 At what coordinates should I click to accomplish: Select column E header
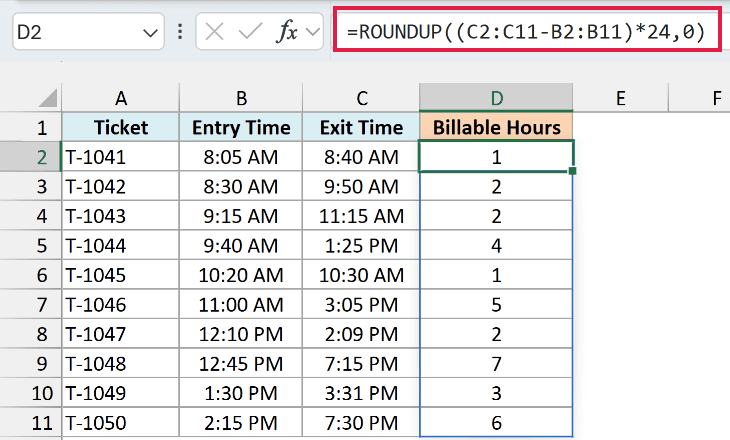(621, 98)
